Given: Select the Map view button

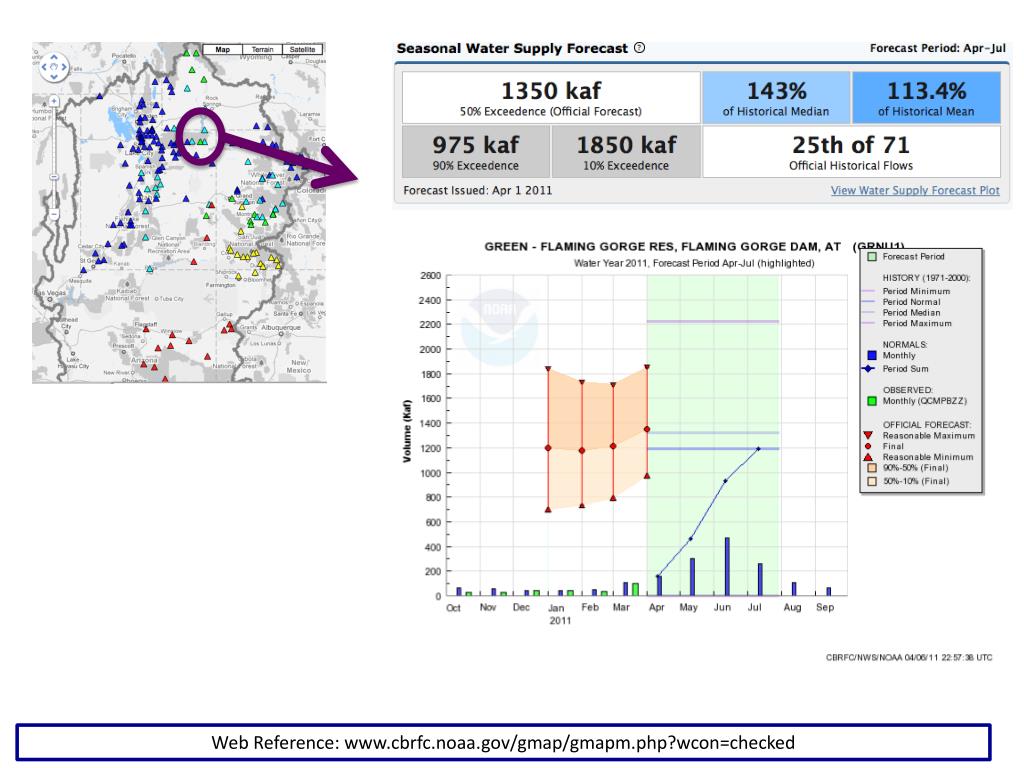Looking at the screenshot, I should 223,49.
